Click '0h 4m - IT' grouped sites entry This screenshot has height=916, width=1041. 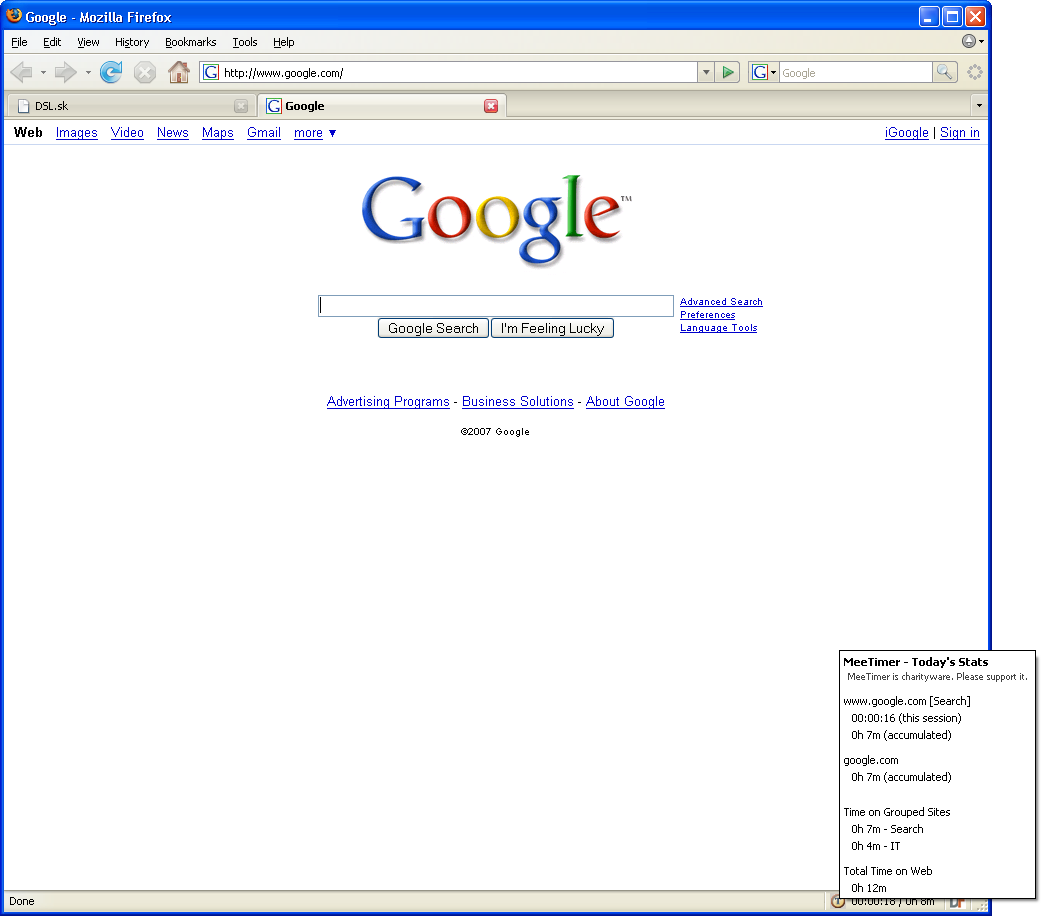(876, 846)
